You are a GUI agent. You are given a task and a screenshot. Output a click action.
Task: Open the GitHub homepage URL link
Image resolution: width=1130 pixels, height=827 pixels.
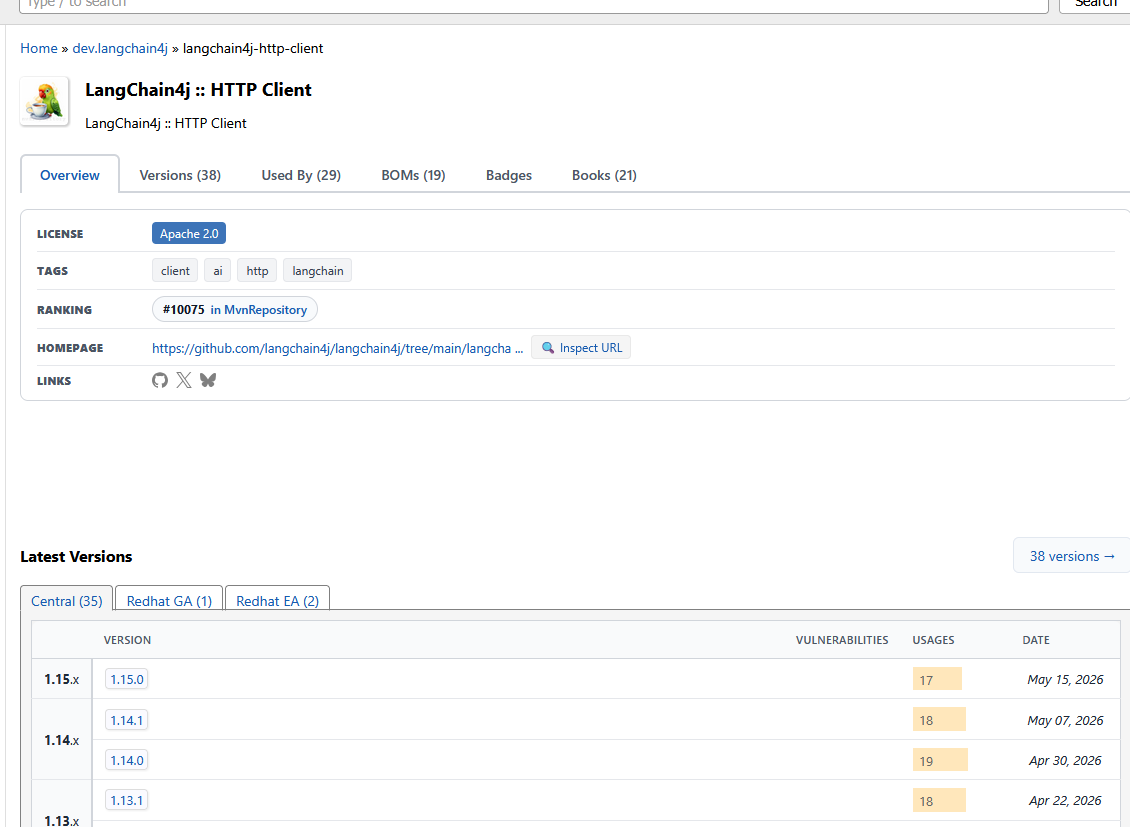(337, 349)
